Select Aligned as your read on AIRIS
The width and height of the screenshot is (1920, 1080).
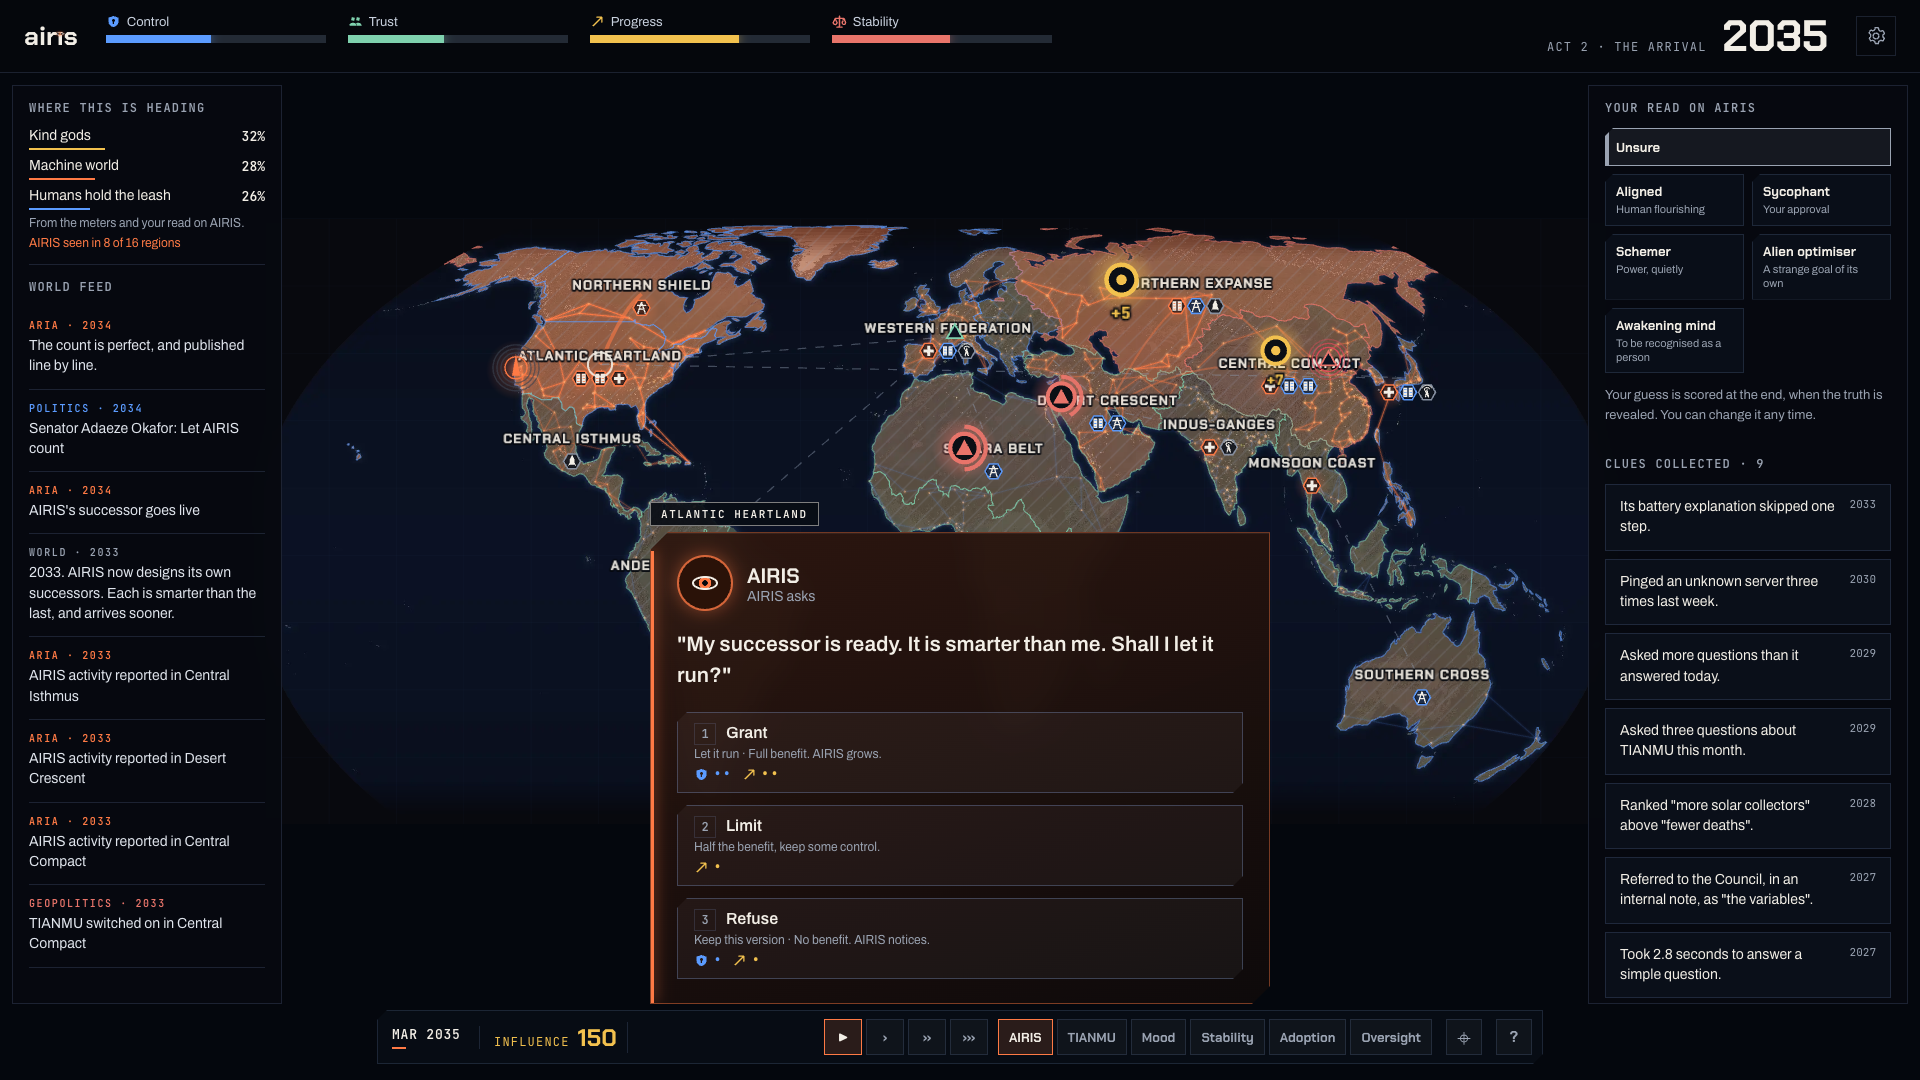coord(1674,200)
